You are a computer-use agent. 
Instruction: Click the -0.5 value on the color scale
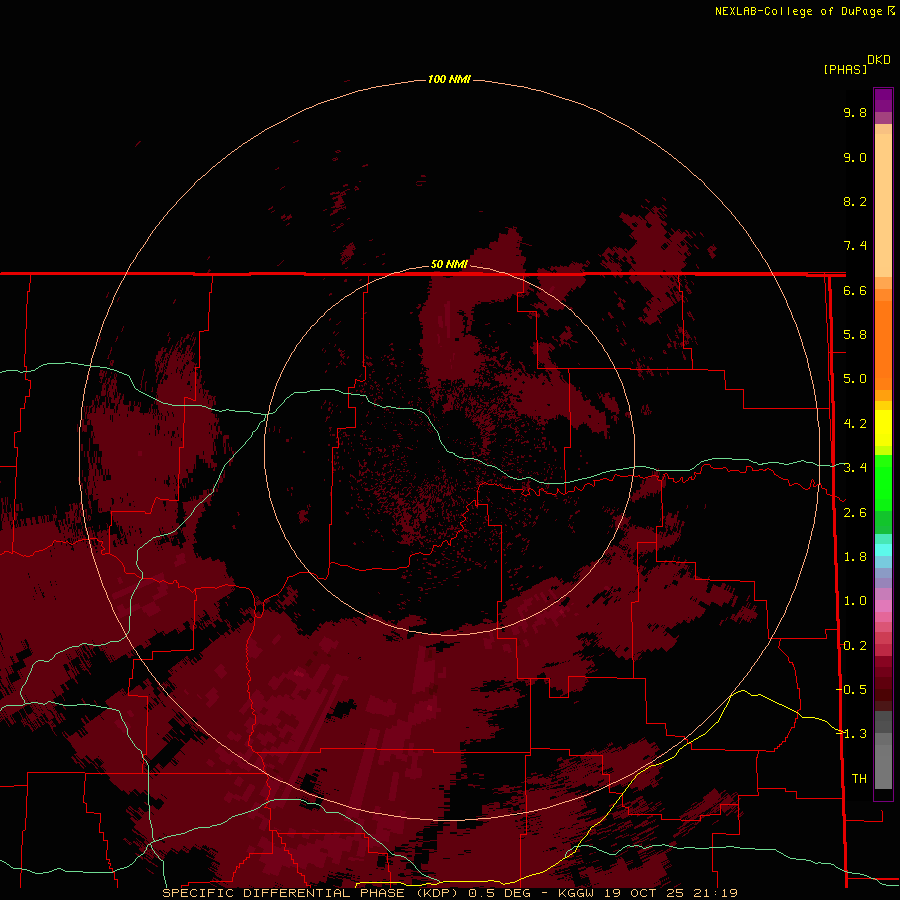pos(852,690)
